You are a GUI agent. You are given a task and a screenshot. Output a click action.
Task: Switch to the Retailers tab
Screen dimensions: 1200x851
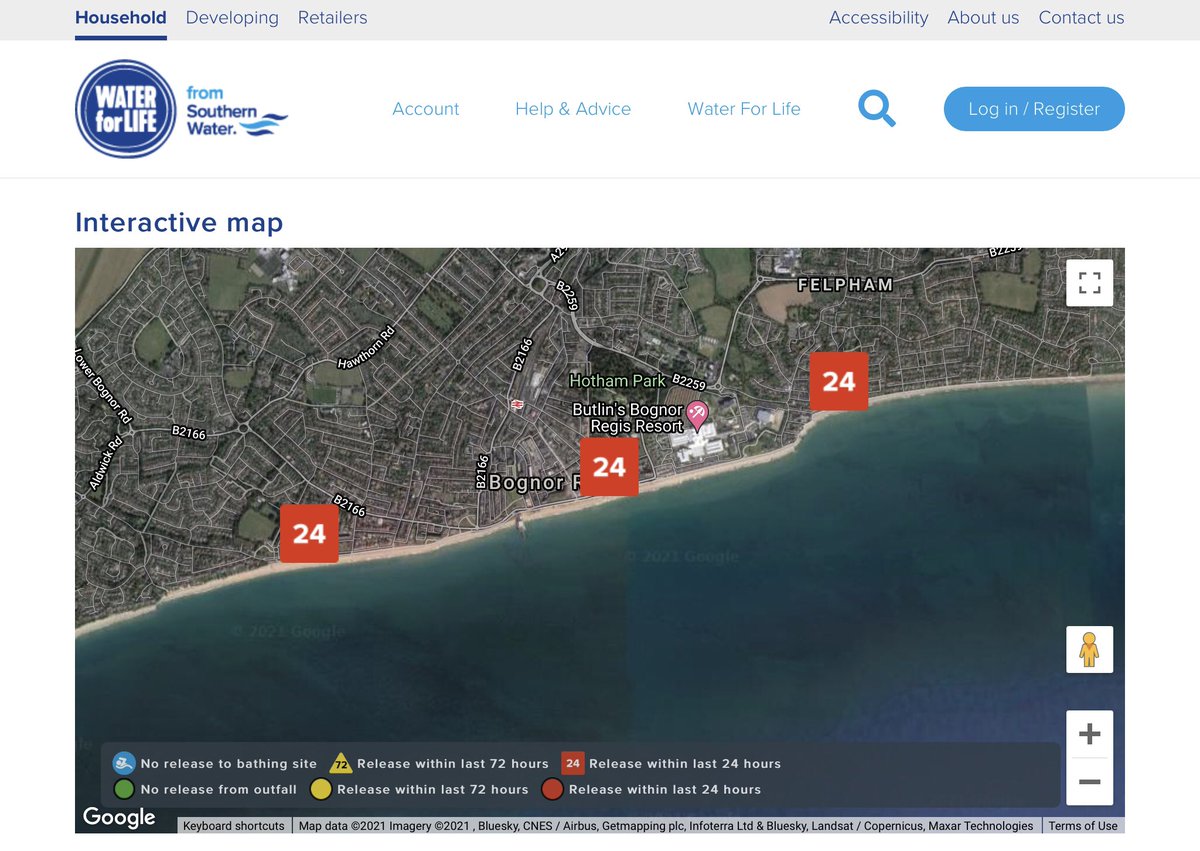click(332, 17)
